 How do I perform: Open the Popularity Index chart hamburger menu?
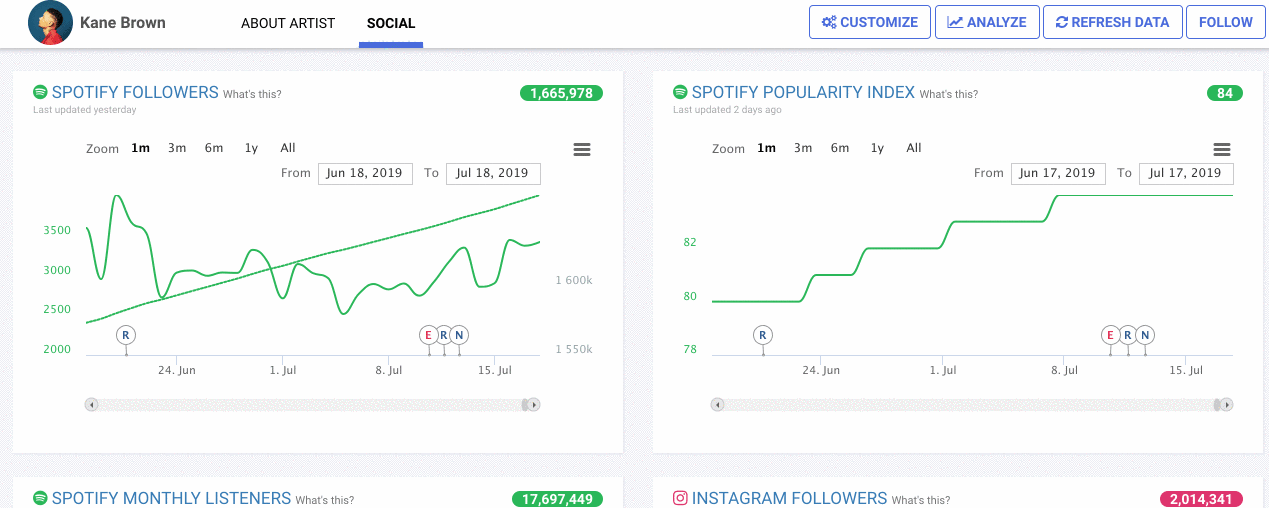(x=1221, y=150)
